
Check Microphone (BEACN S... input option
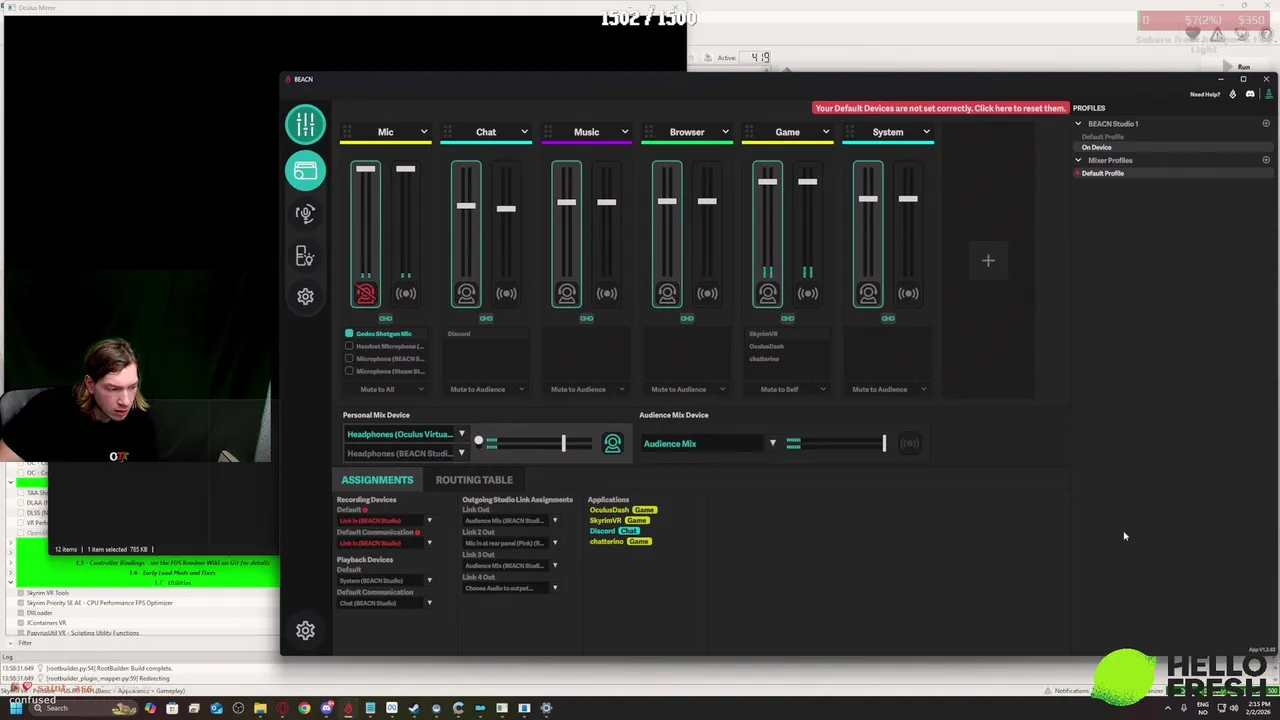point(349,359)
